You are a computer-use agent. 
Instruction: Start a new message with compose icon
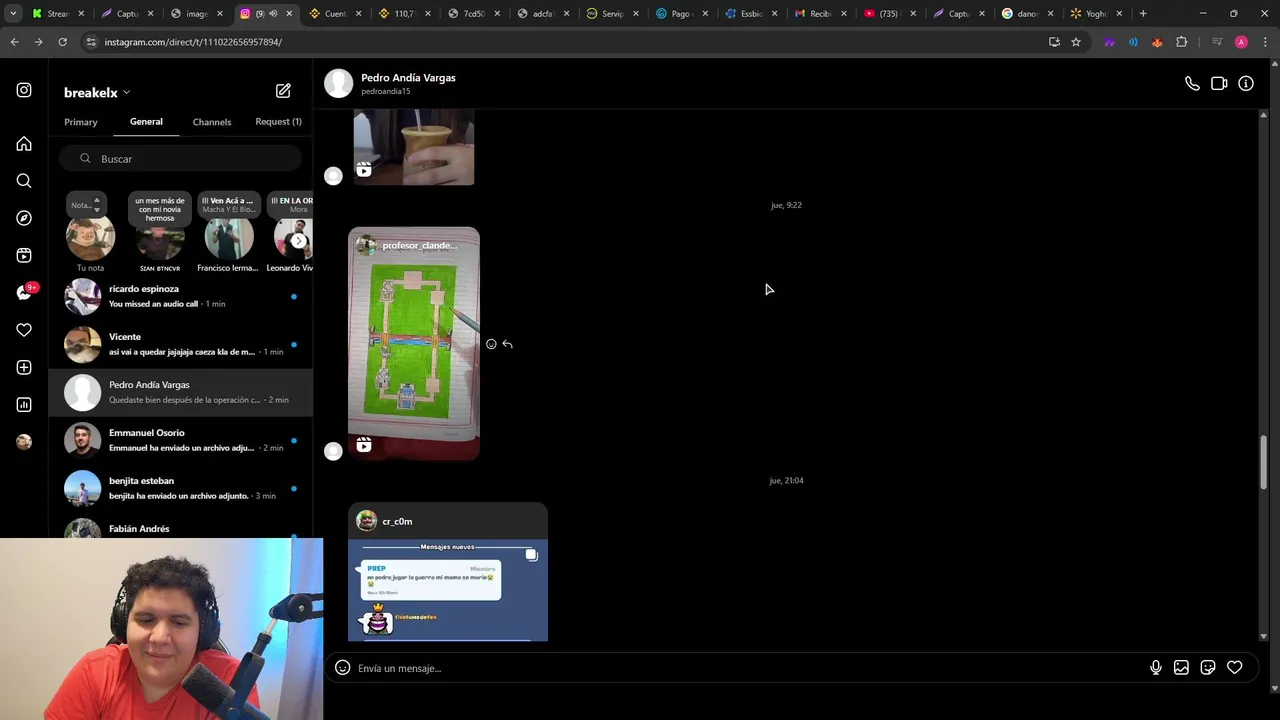coord(283,91)
